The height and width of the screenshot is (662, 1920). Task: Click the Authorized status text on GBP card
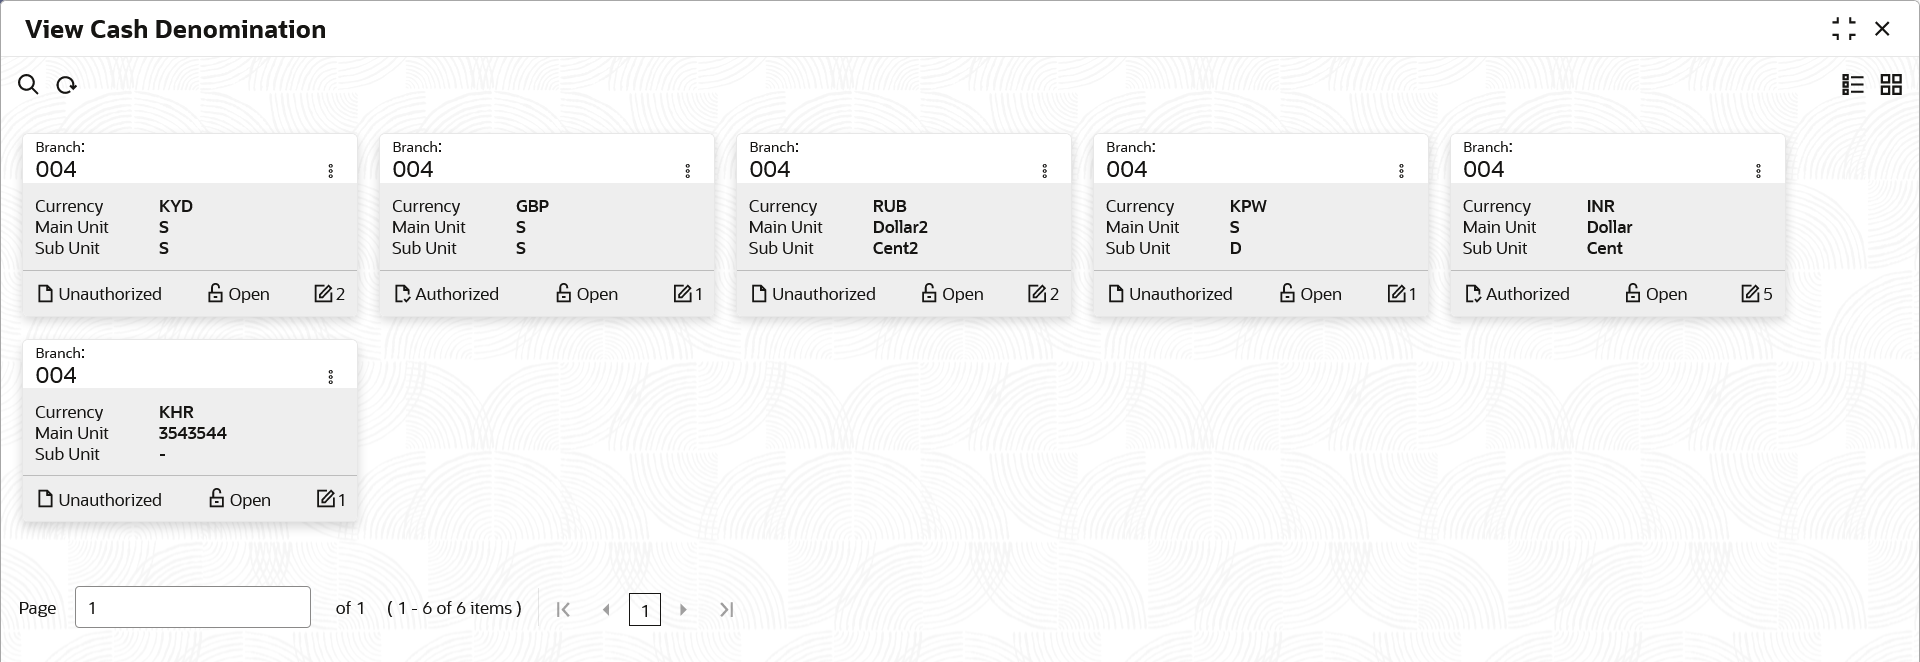click(x=457, y=294)
